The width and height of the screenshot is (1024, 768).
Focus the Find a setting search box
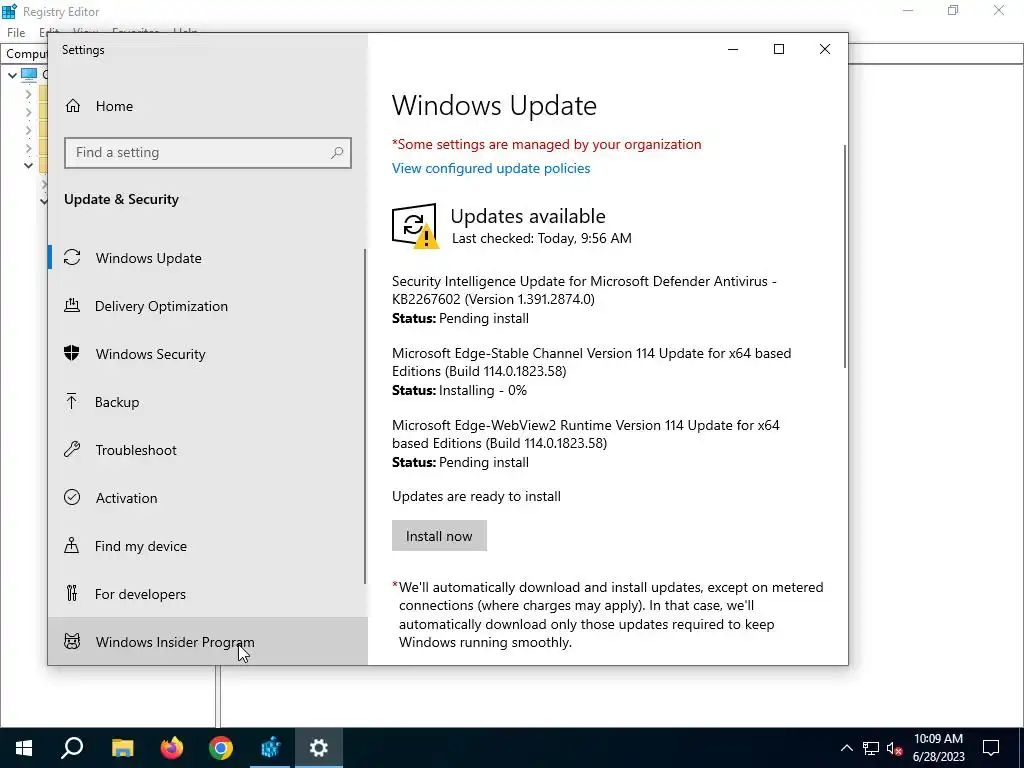pos(208,153)
